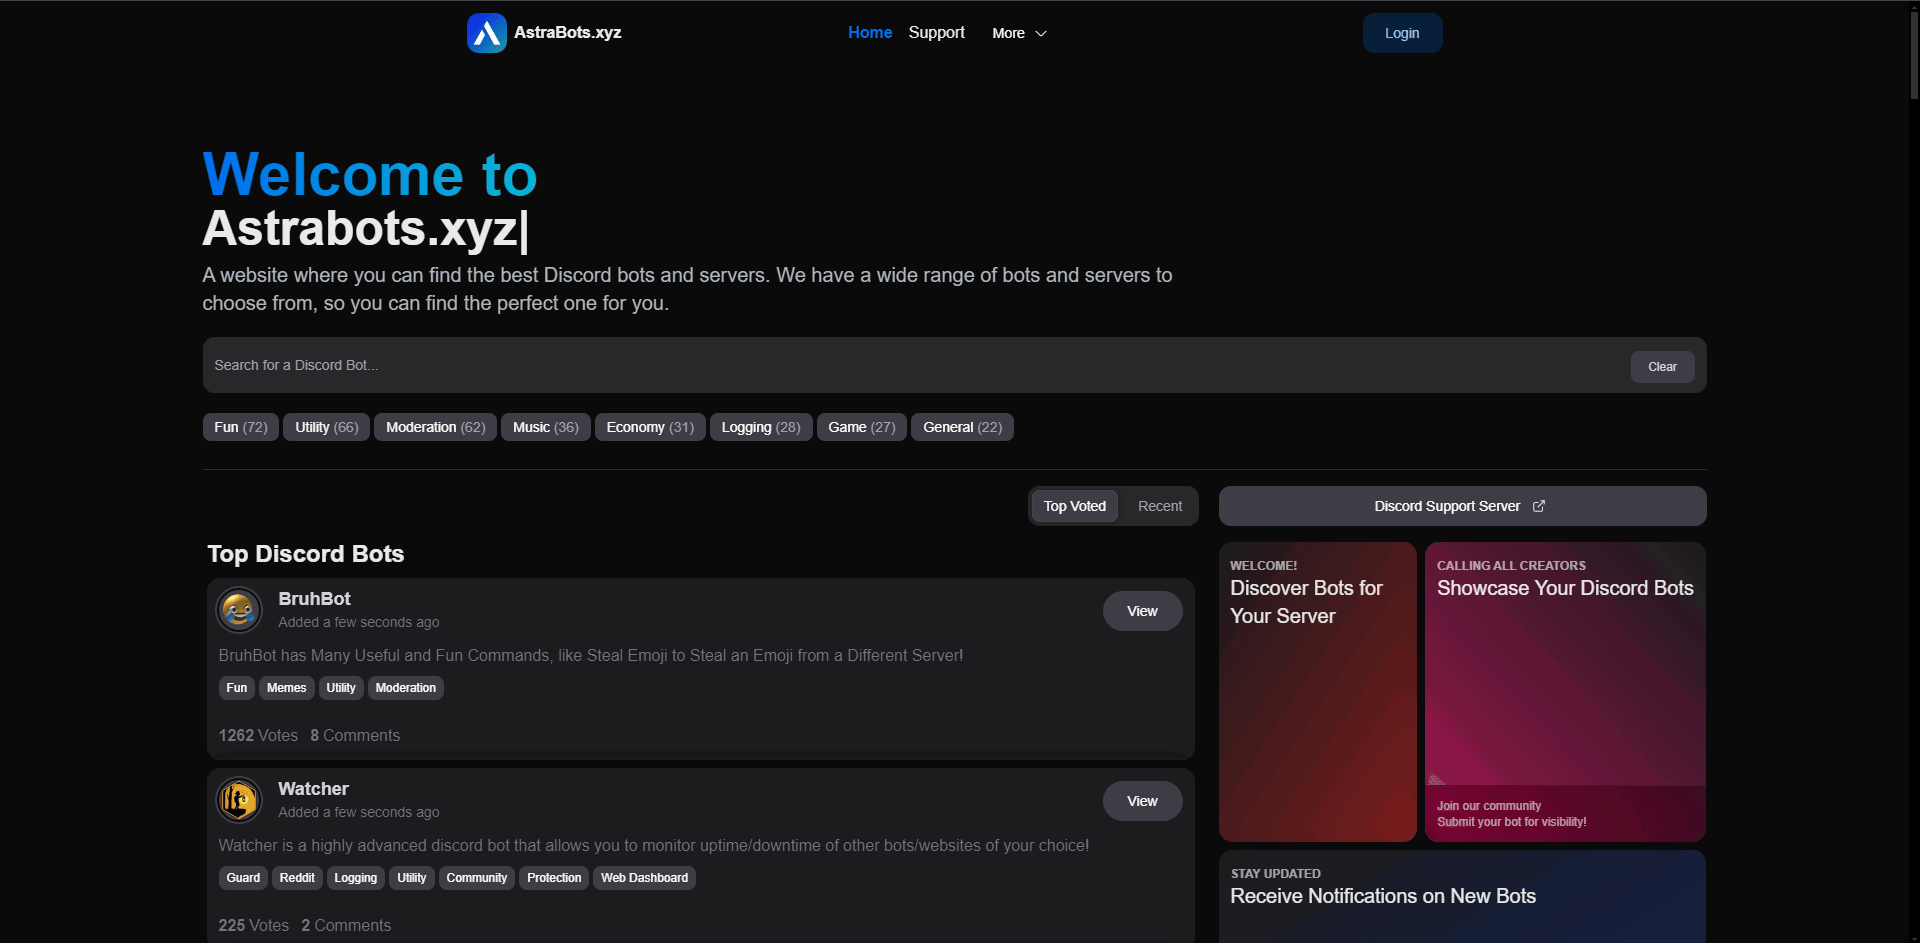Open the BruhBot title link

314,599
